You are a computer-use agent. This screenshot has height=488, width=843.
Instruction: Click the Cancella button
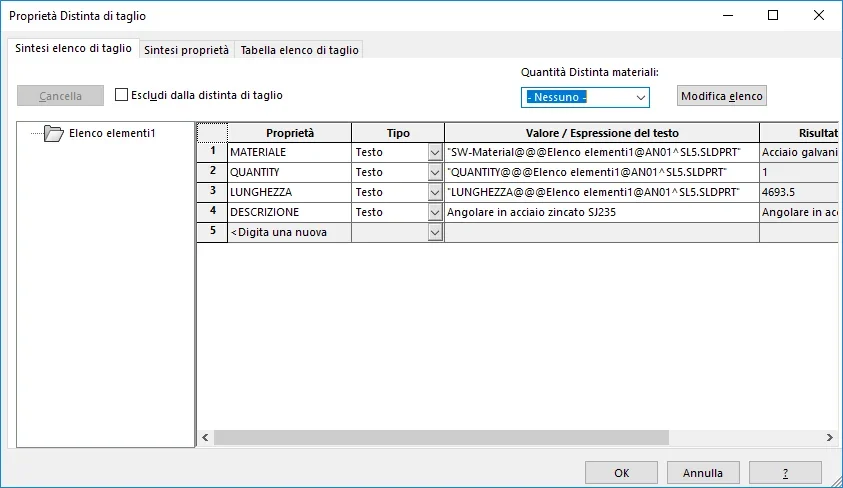[x=60, y=96]
